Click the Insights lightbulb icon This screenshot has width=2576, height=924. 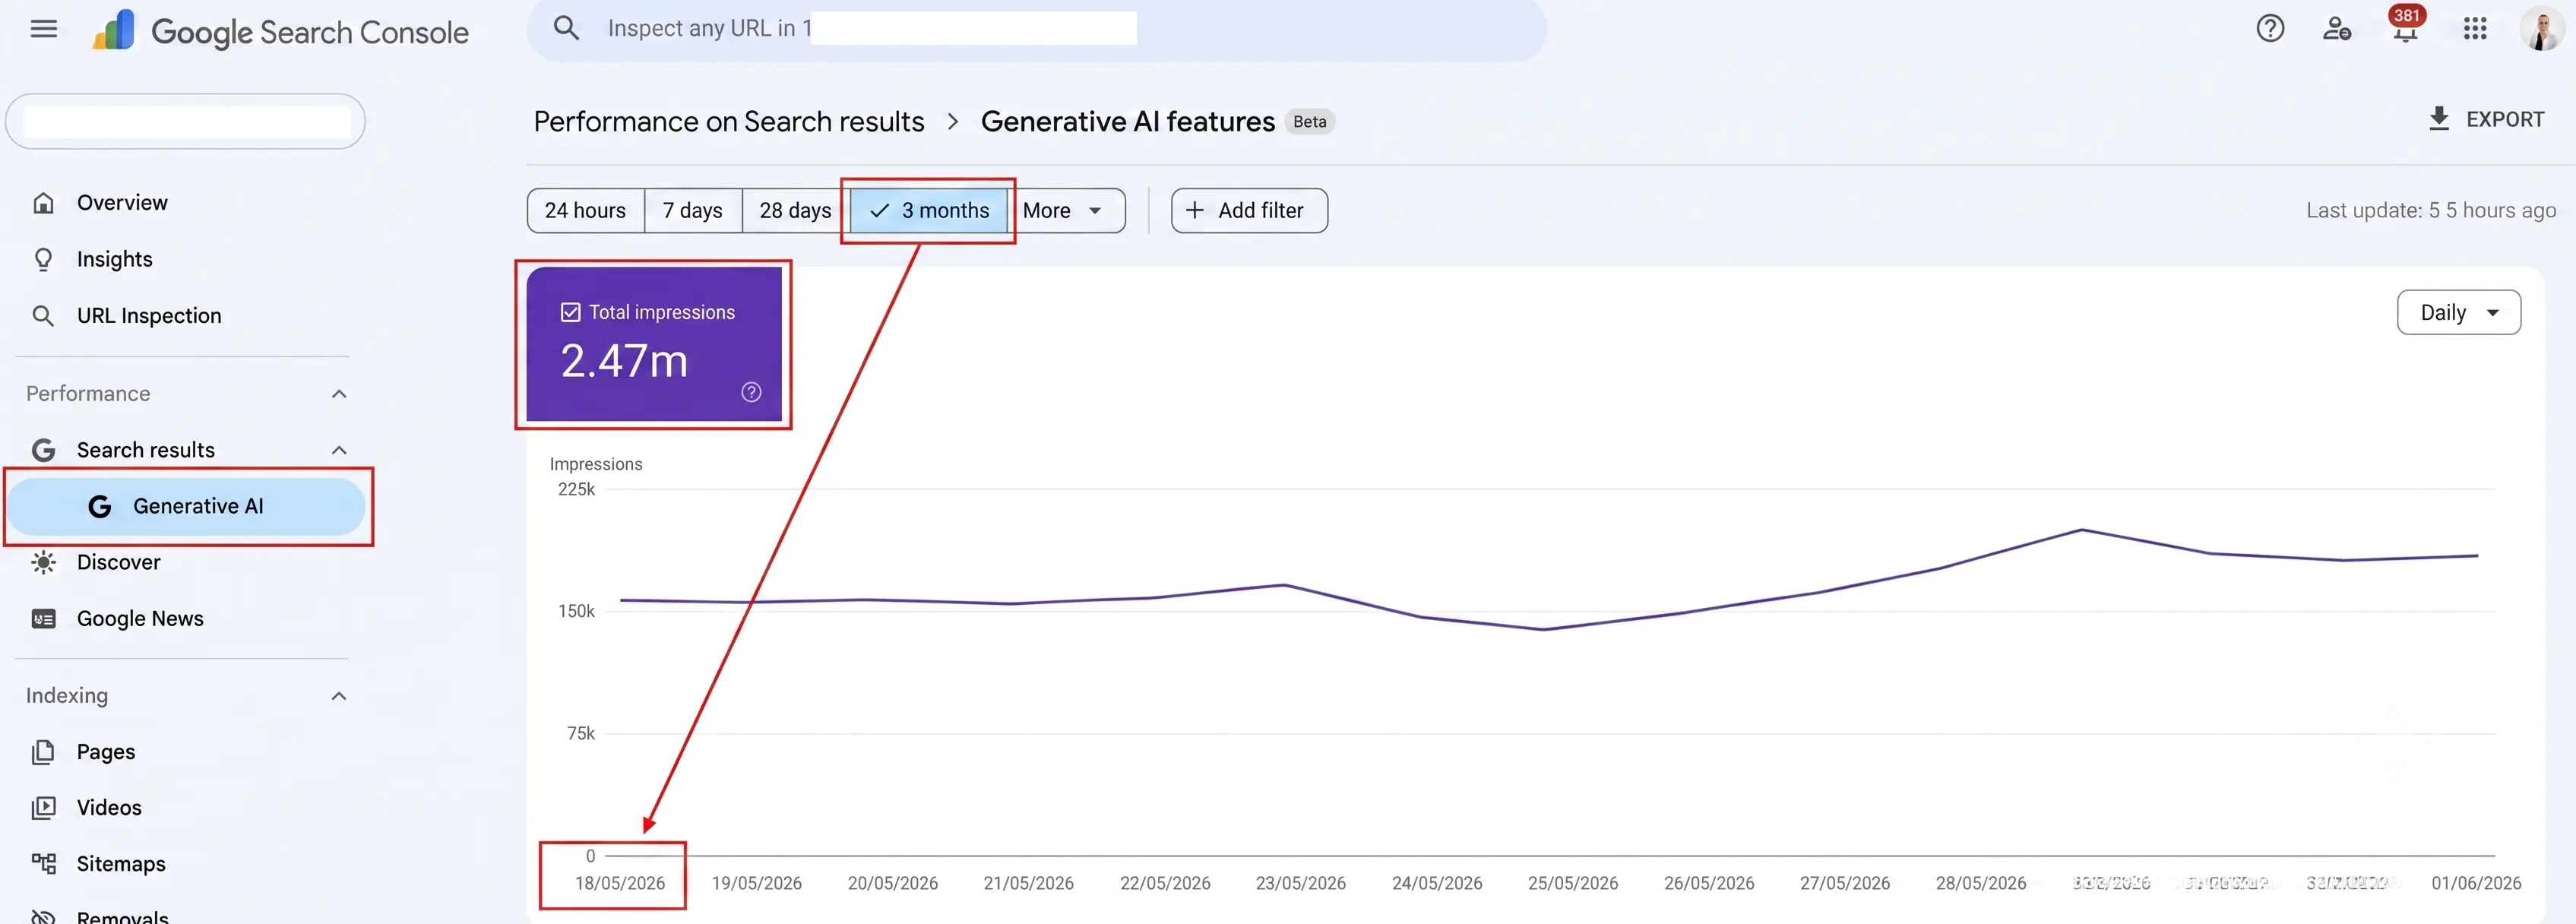coord(43,260)
